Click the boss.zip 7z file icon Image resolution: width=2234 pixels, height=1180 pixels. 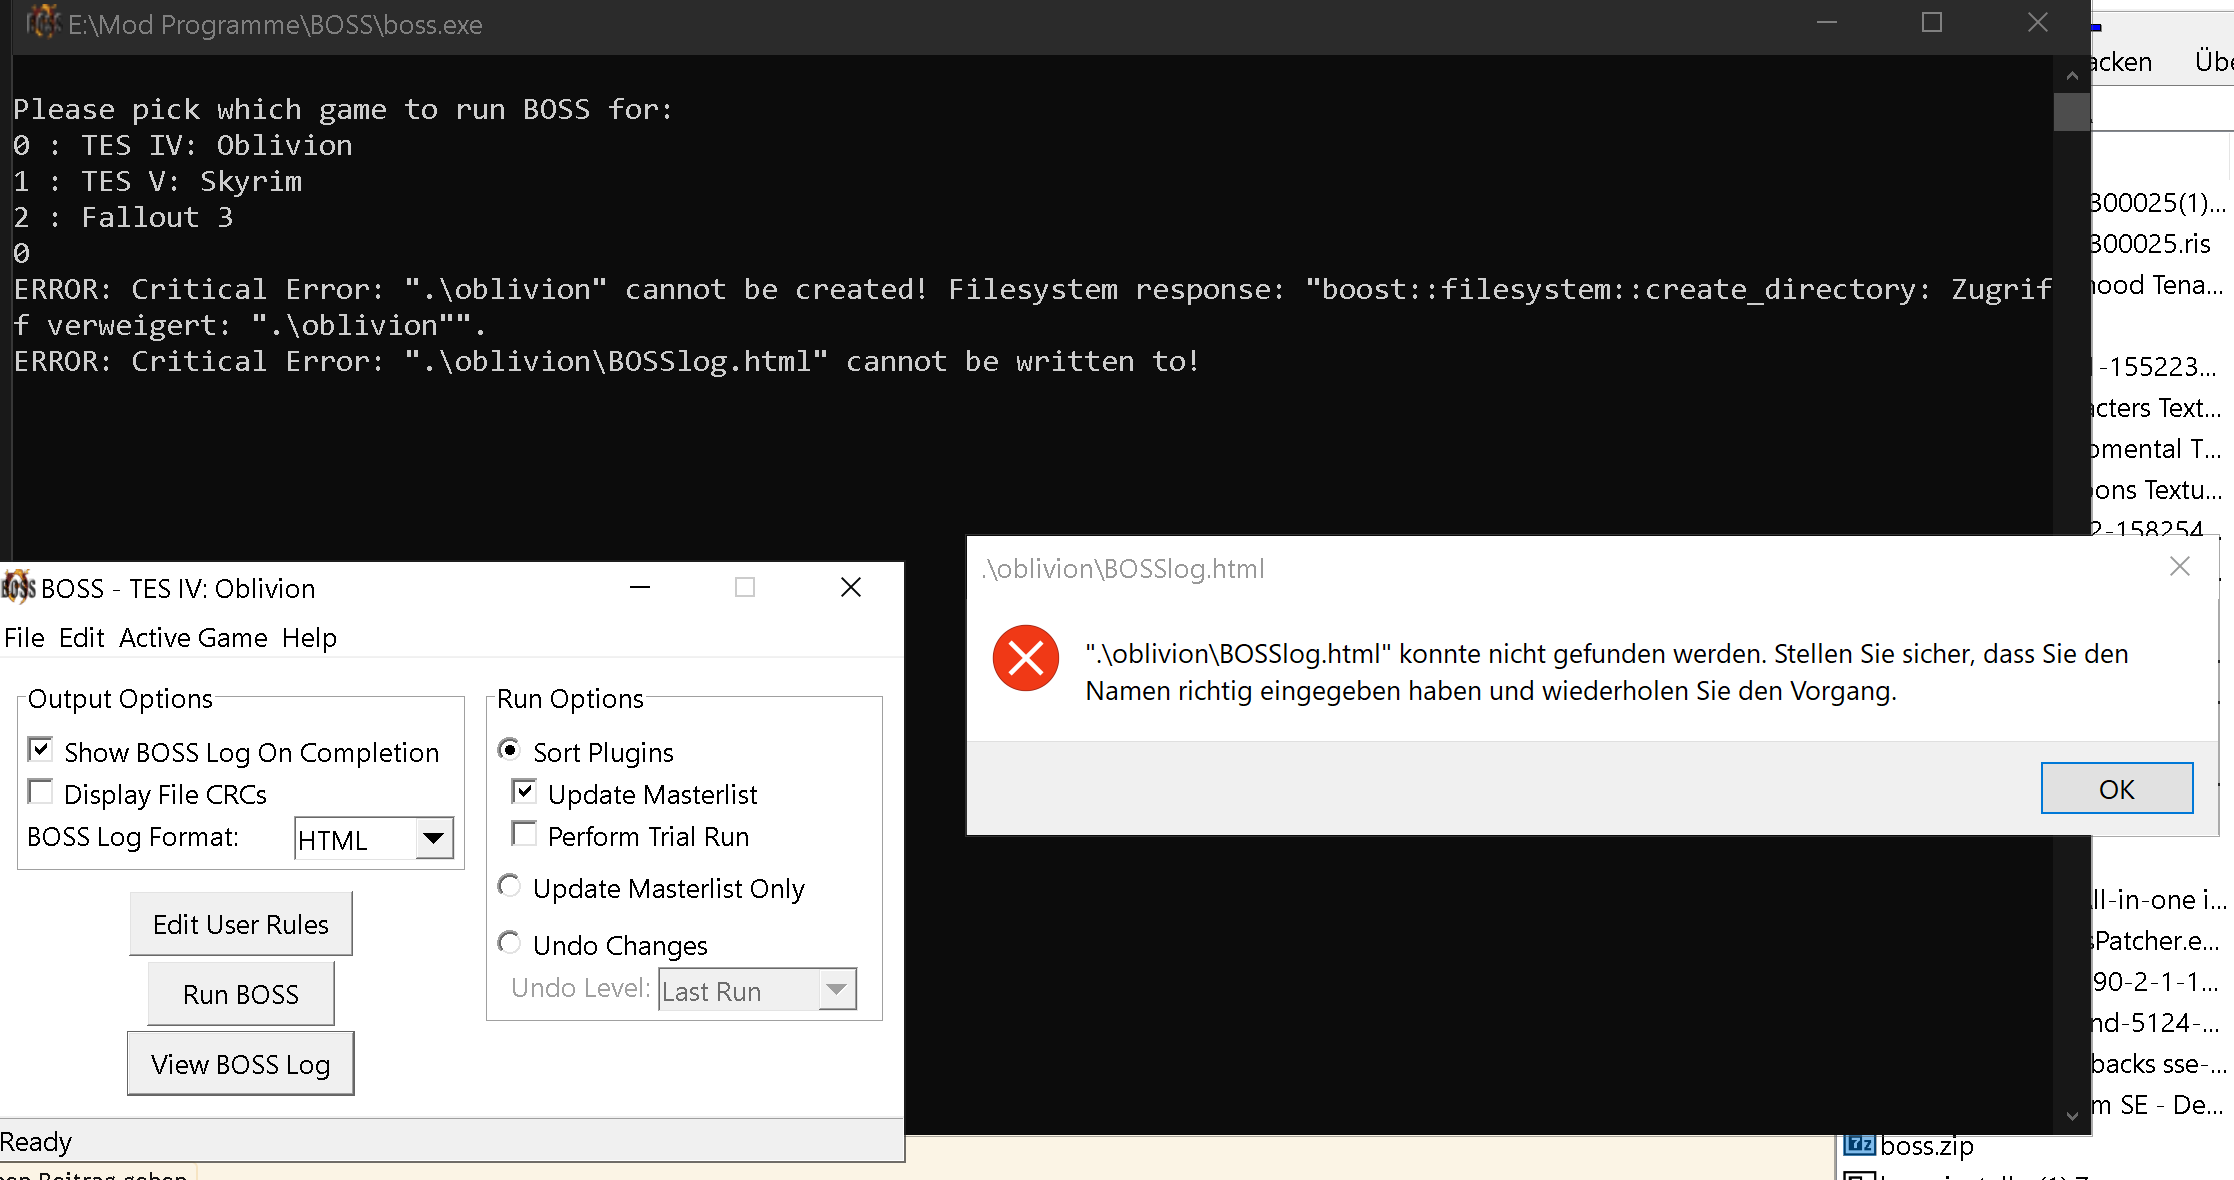click(1859, 1145)
